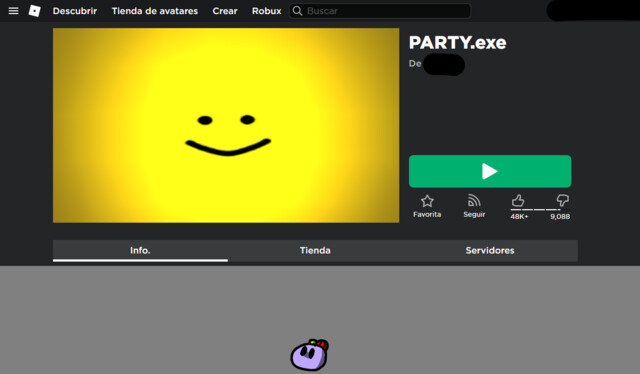Open the hamburger navigation menu
640x374 pixels.
point(13,11)
